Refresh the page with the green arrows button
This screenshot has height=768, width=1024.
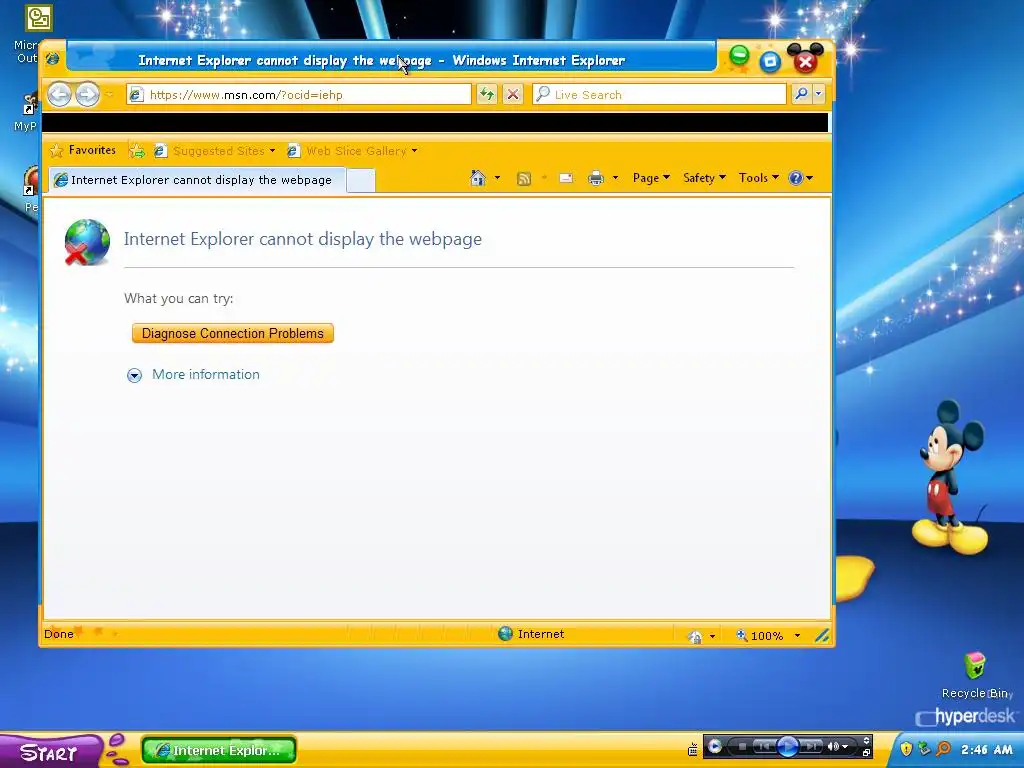487,95
